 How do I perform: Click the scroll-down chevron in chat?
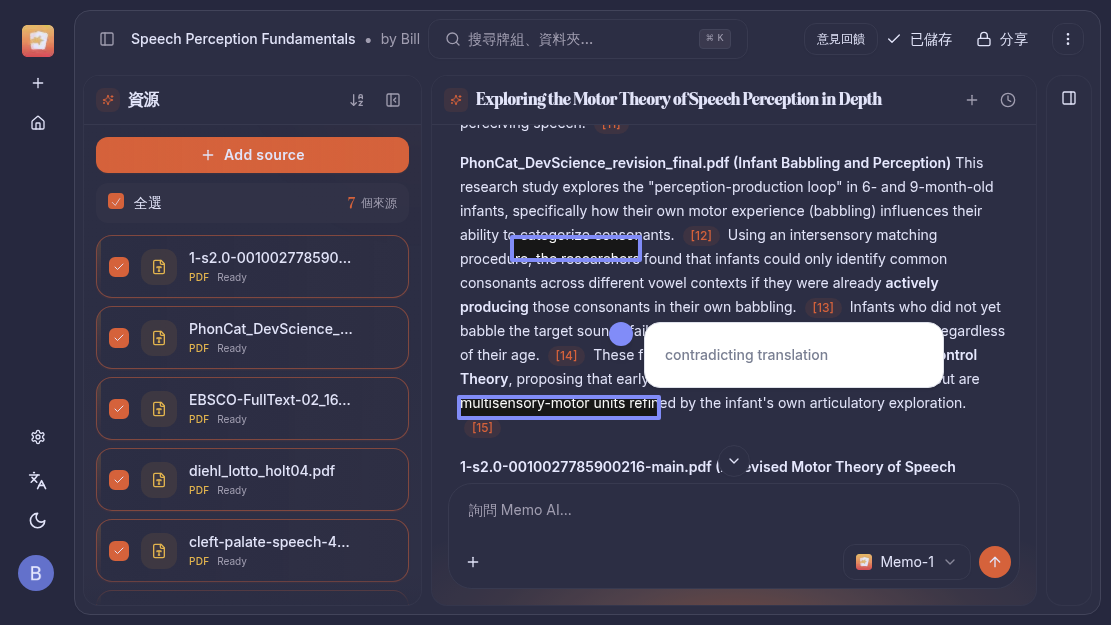coord(734,461)
